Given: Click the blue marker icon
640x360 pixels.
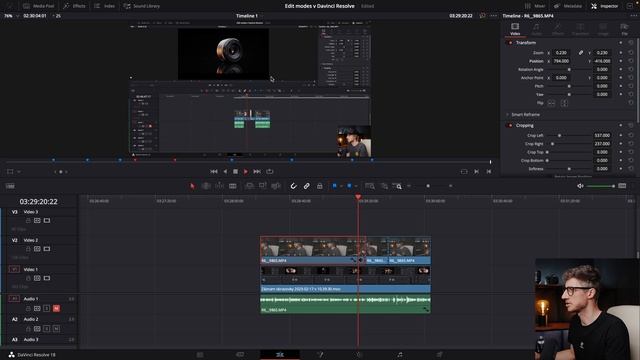Looking at the screenshot, I should (x=349, y=186).
